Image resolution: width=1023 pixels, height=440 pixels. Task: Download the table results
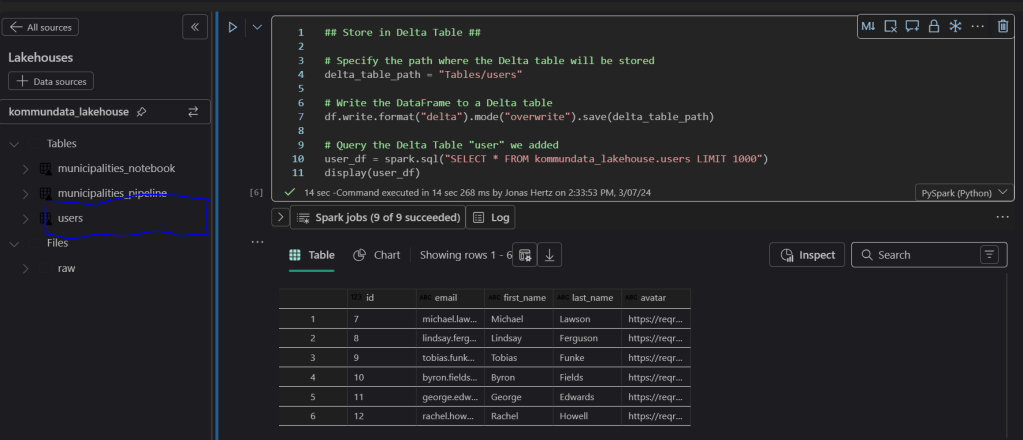[549, 255]
